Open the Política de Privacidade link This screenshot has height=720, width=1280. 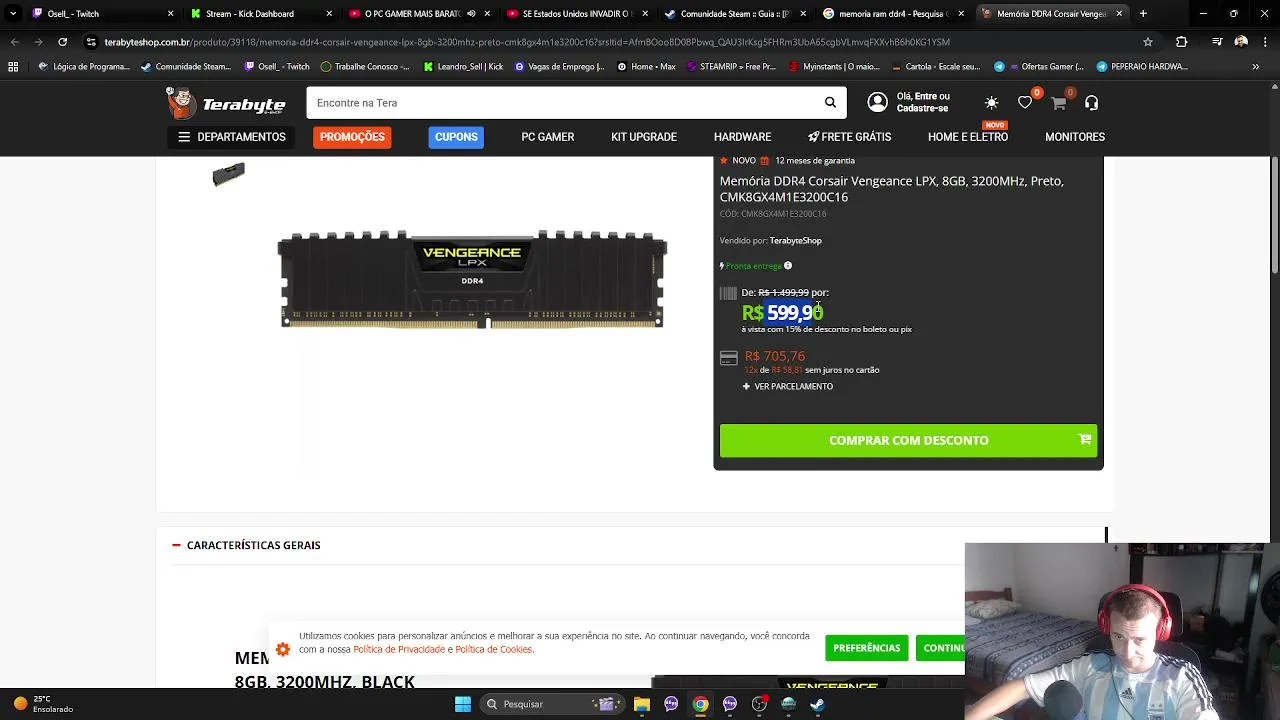pos(398,649)
